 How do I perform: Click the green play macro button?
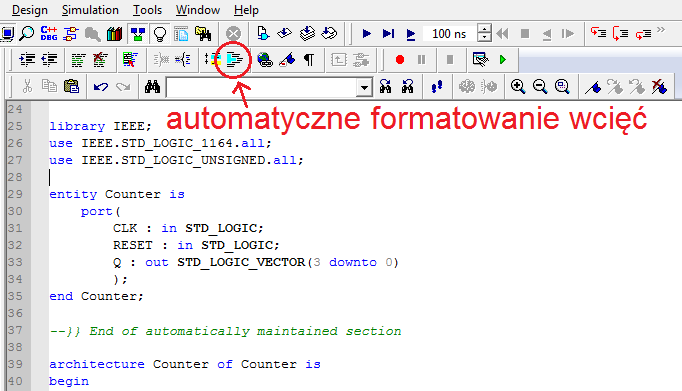point(503,60)
